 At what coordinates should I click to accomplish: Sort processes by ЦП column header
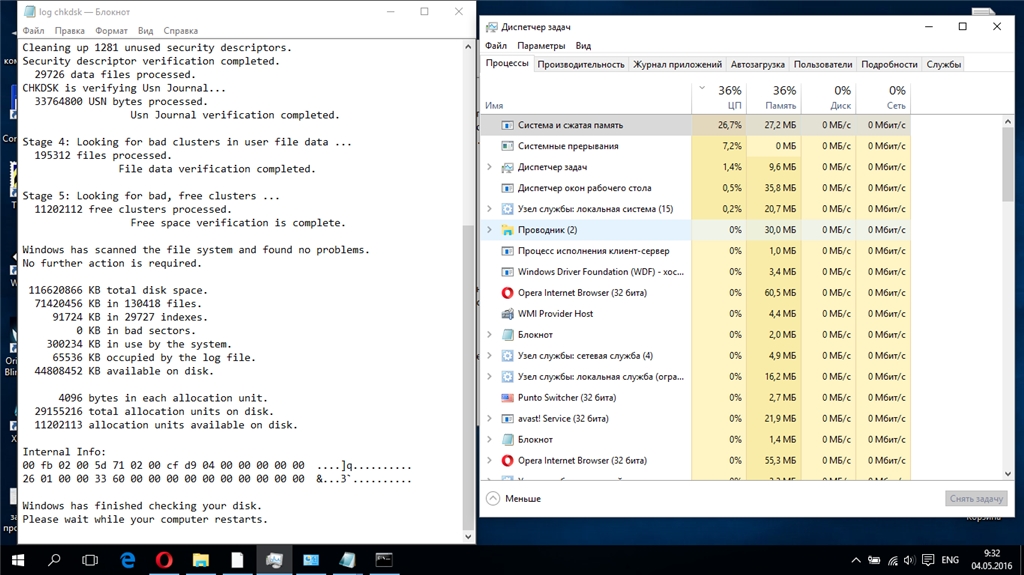tap(719, 97)
